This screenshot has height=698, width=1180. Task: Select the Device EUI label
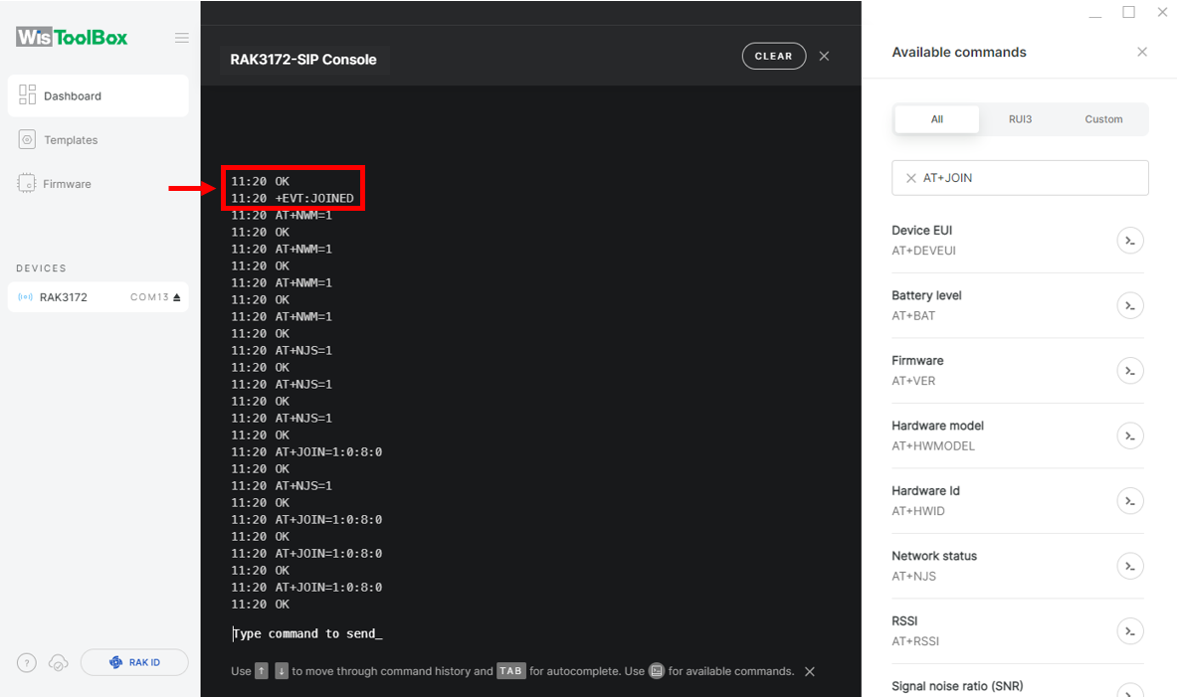coord(922,230)
